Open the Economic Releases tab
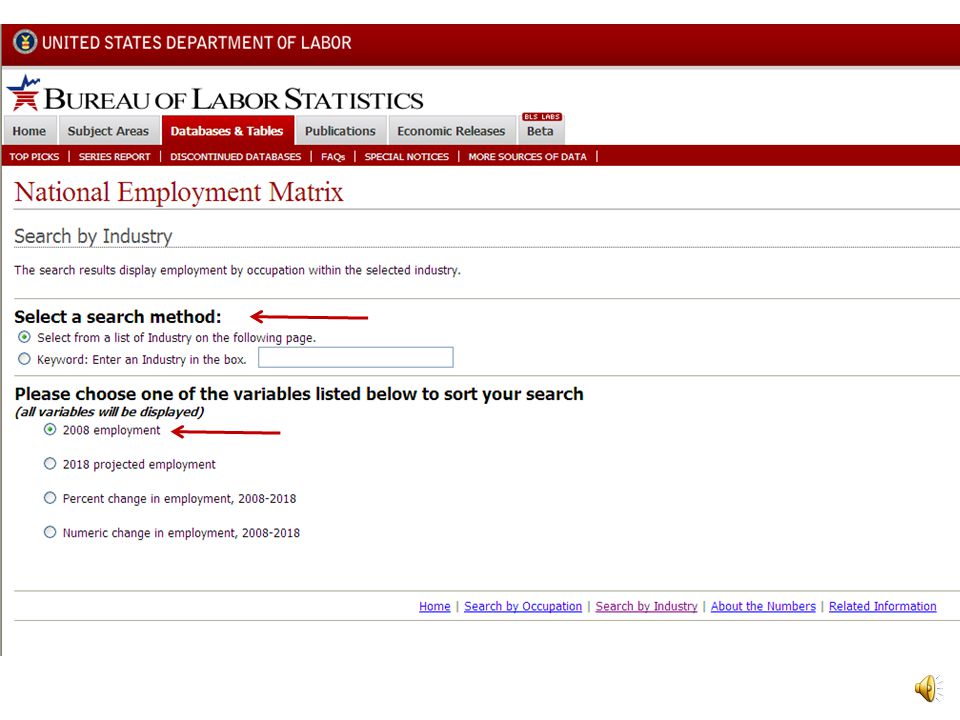This screenshot has height=720, width=960. pos(451,131)
